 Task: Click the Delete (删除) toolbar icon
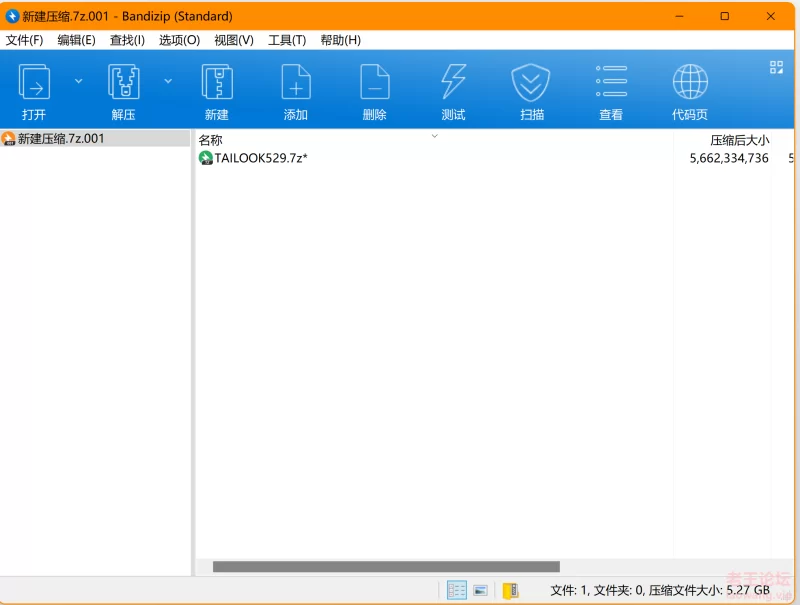374,82
